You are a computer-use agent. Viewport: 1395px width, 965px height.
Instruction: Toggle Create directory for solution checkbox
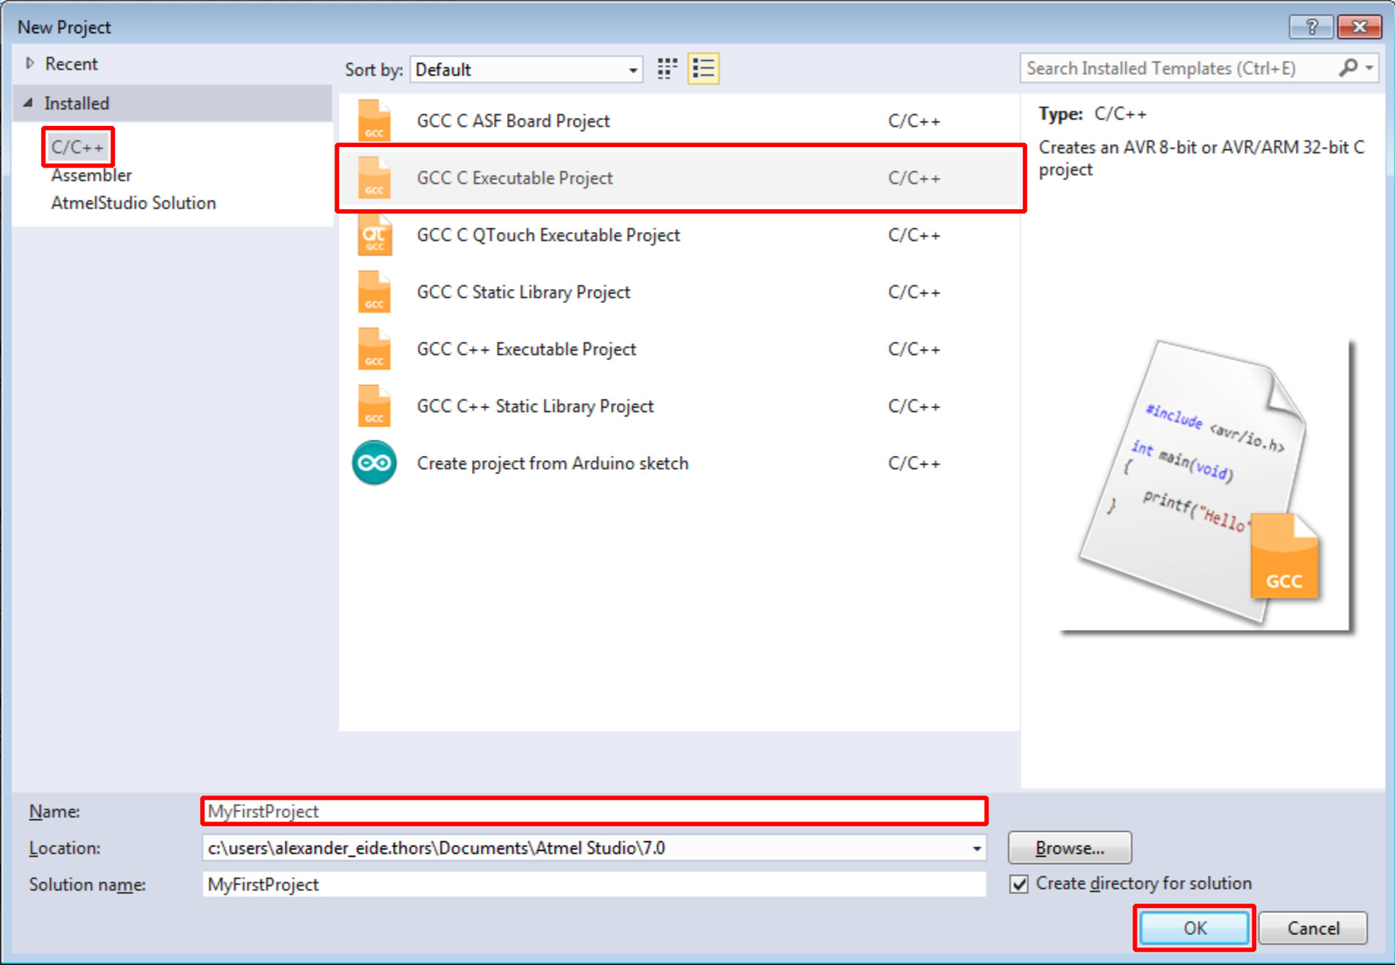click(1019, 884)
